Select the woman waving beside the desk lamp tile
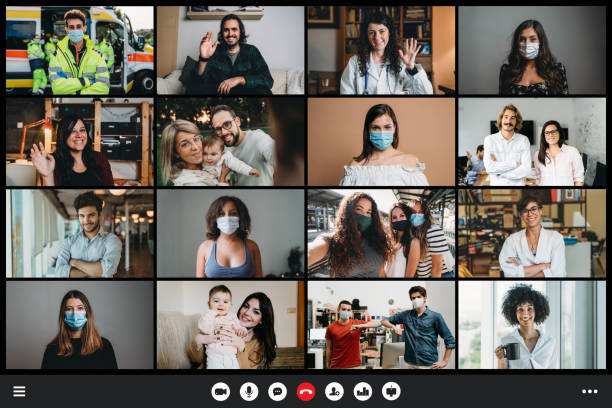This screenshot has height=408, width=612. coord(80,142)
